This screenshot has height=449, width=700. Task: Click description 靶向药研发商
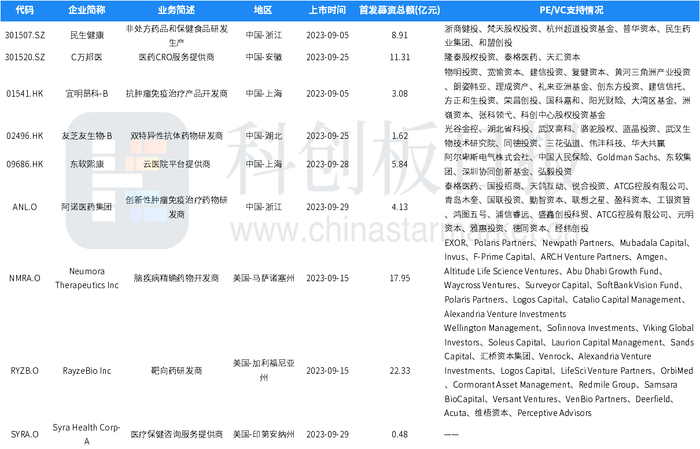click(176, 371)
